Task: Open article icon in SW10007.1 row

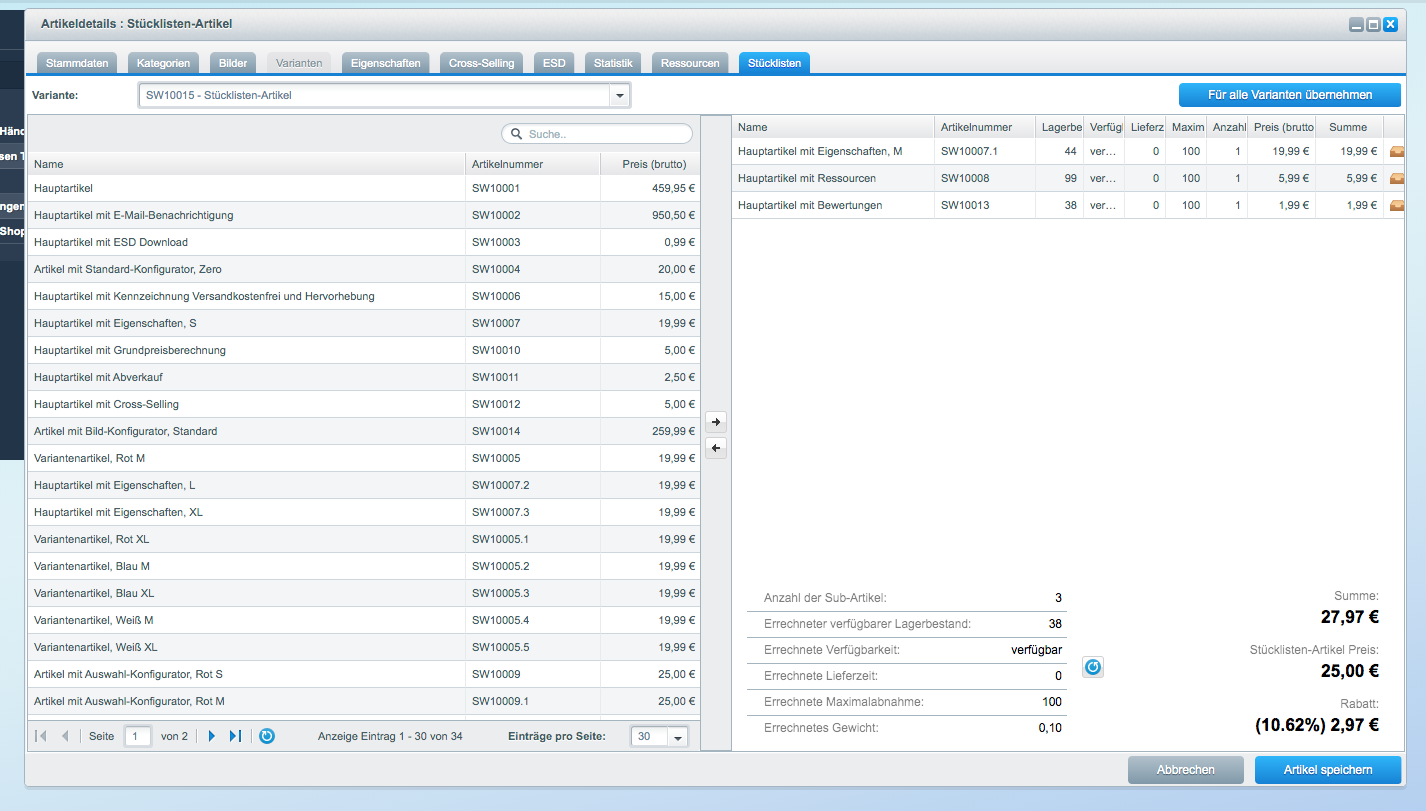Action: (x=1397, y=151)
